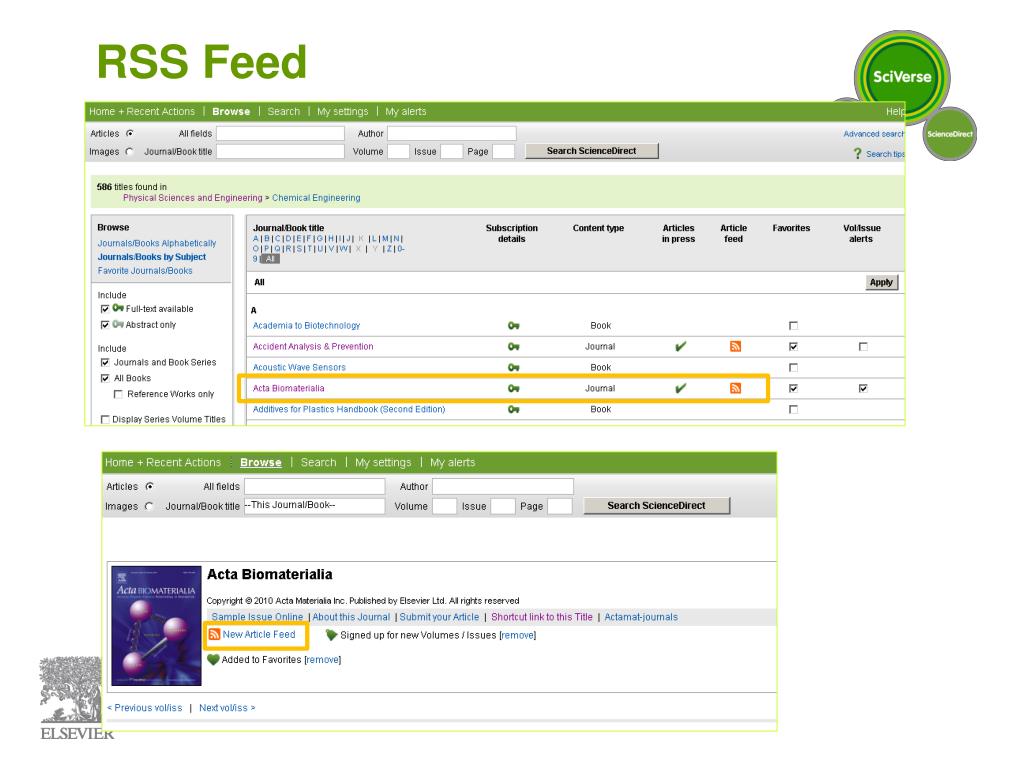1024x768 pixels.
Task: Click grey key icon next to Abstract only
Action: [x=118, y=324]
